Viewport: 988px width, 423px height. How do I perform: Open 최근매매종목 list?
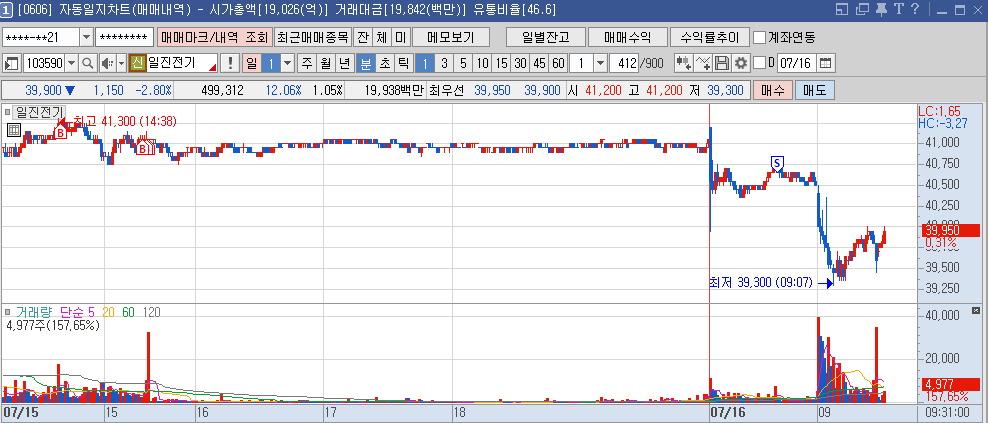coord(313,37)
